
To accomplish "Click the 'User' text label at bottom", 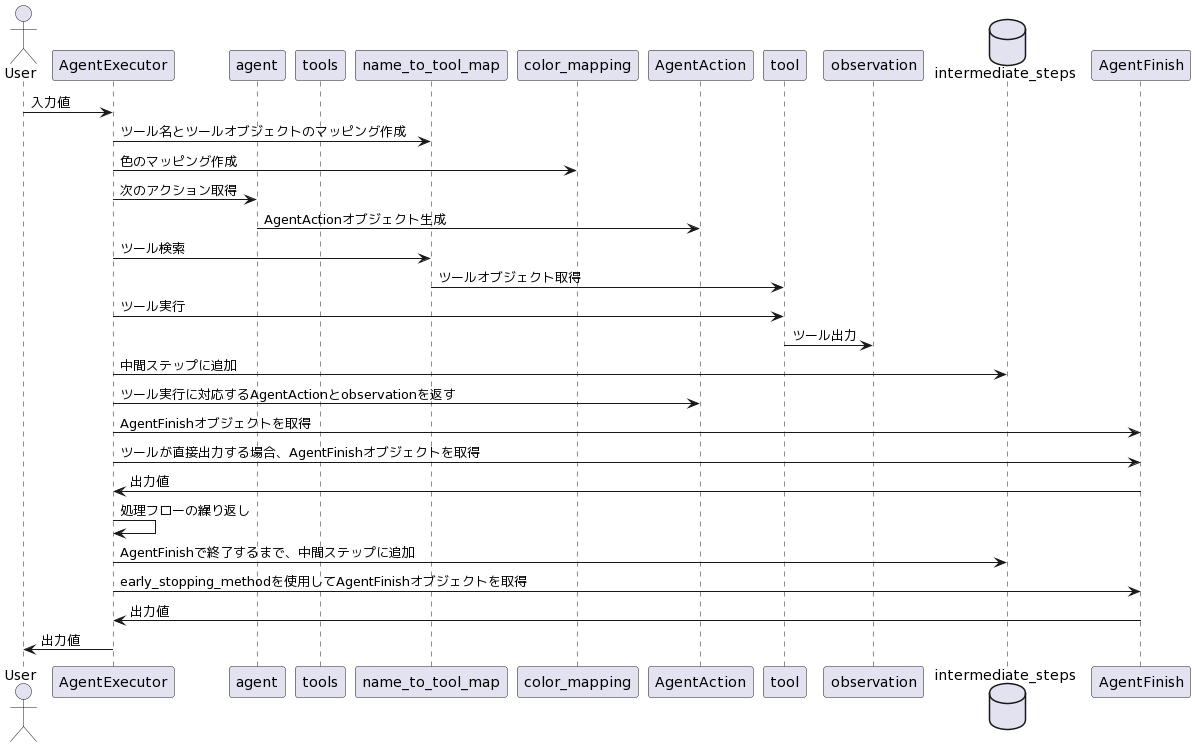I will (x=21, y=675).
